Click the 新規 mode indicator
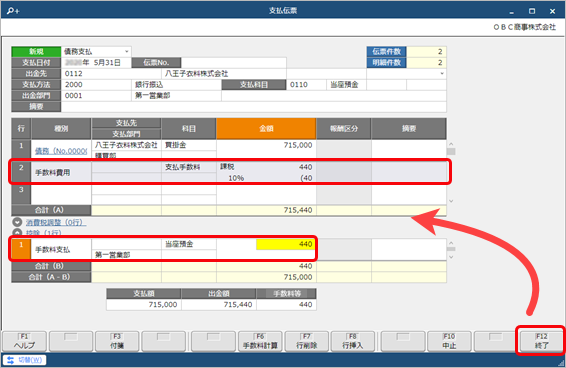The image size is (566, 368). (36, 52)
